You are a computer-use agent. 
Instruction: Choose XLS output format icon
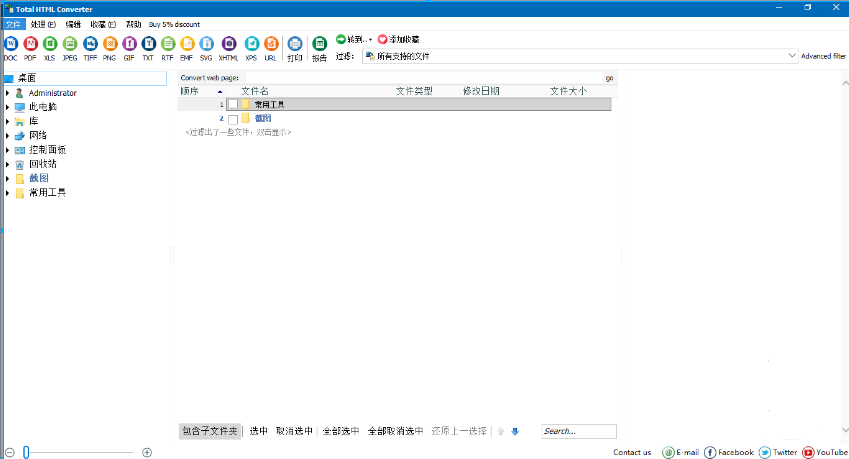click(x=50, y=43)
